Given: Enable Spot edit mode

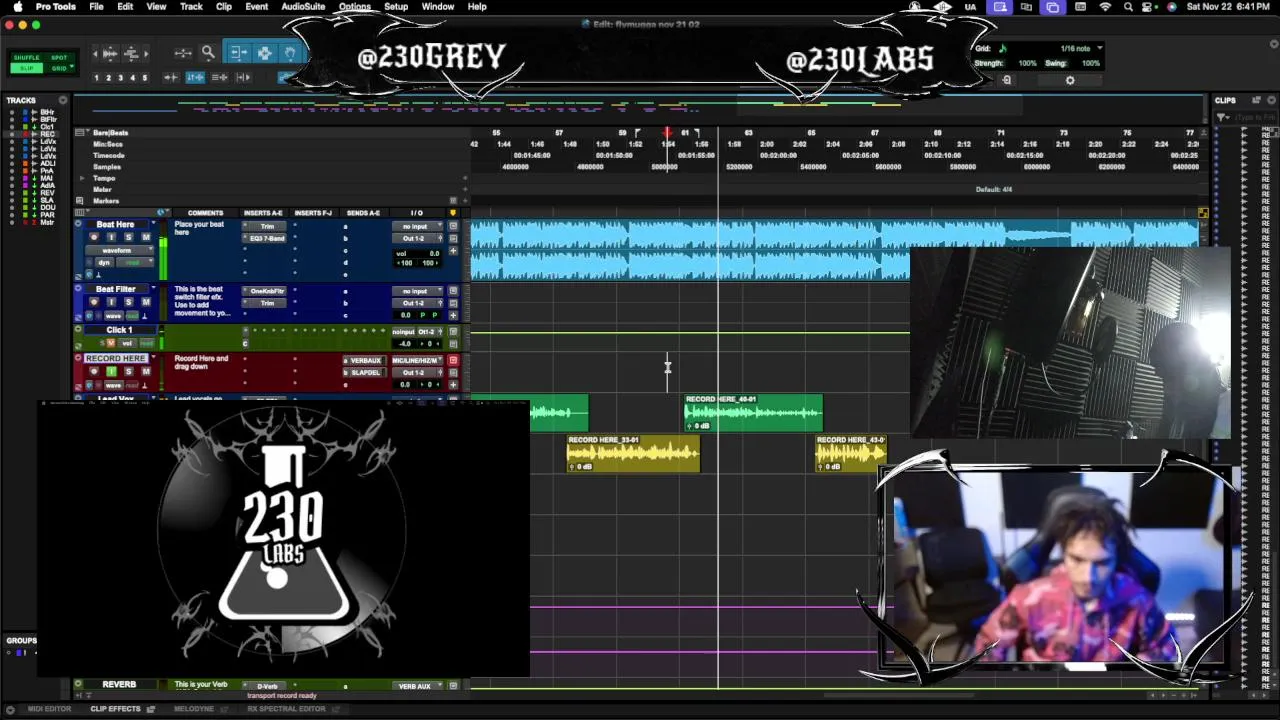Looking at the screenshot, I should [x=59, y=57].
